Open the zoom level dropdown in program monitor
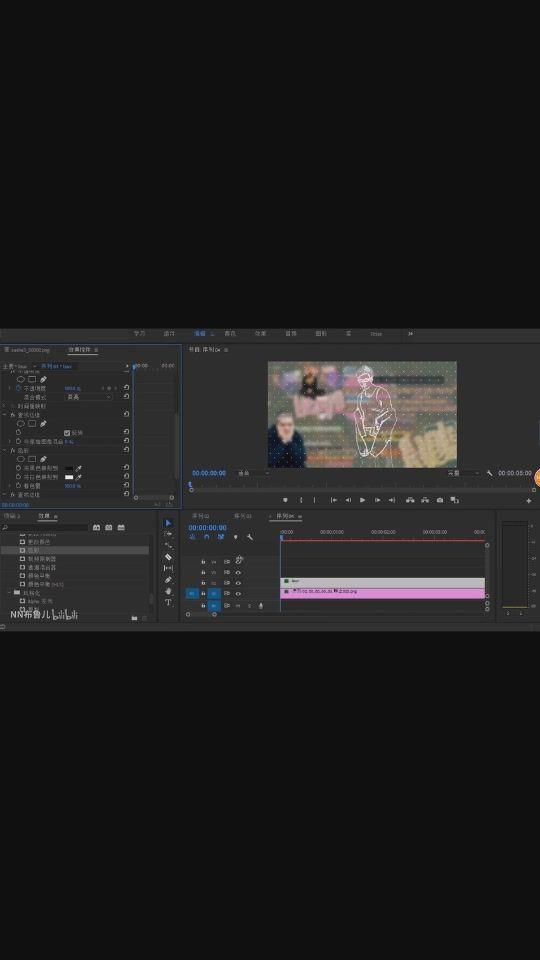The image size is (540, 960). tap(253, 473)
